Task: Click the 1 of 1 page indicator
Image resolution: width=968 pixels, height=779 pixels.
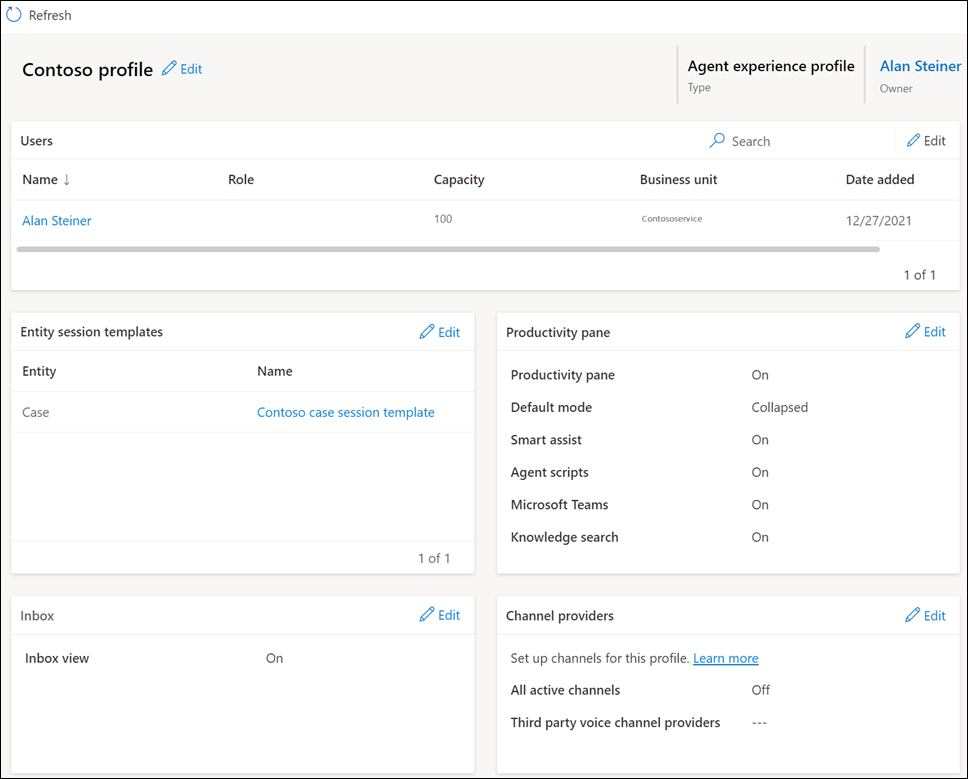Action: coord(919,274)
